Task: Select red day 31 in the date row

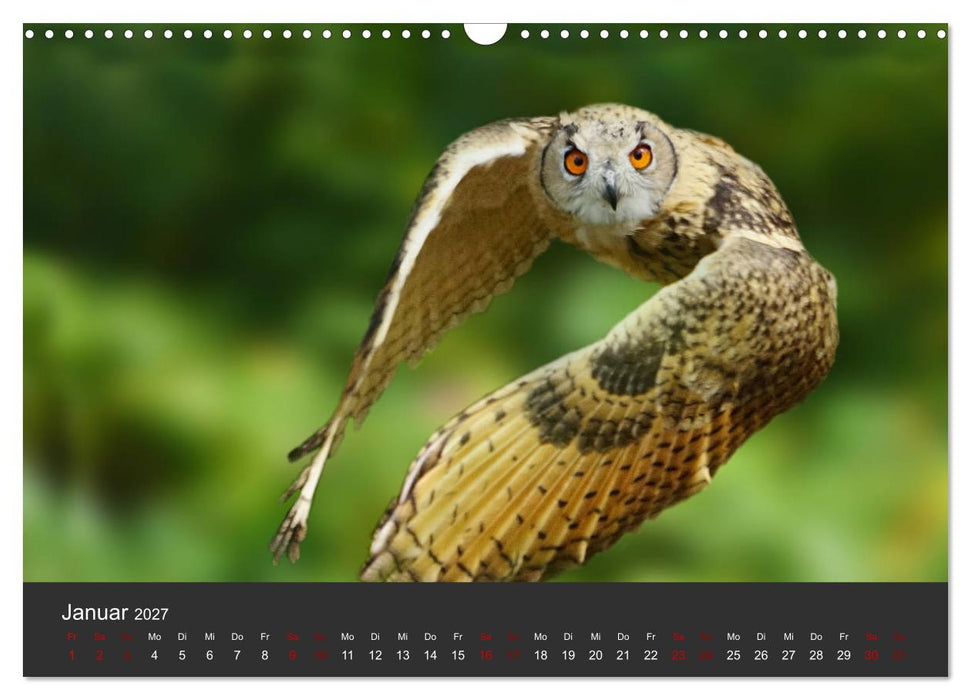Action: click(x=899, y=655)
